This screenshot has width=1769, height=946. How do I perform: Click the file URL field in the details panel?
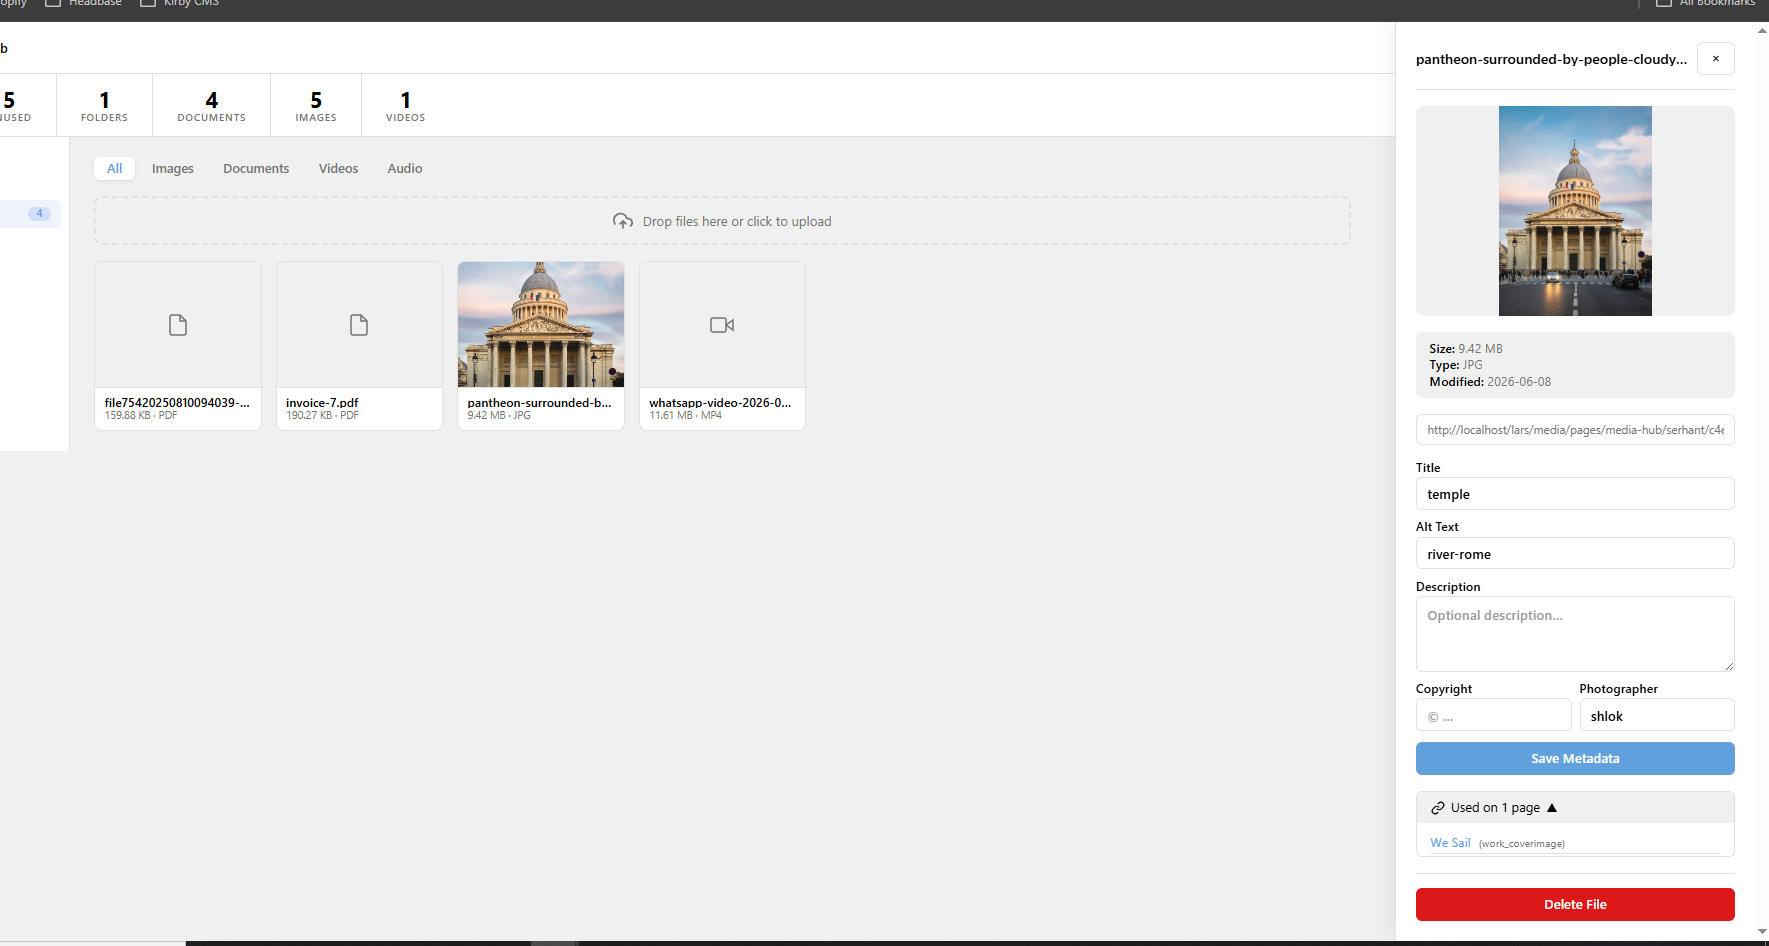1575,430
